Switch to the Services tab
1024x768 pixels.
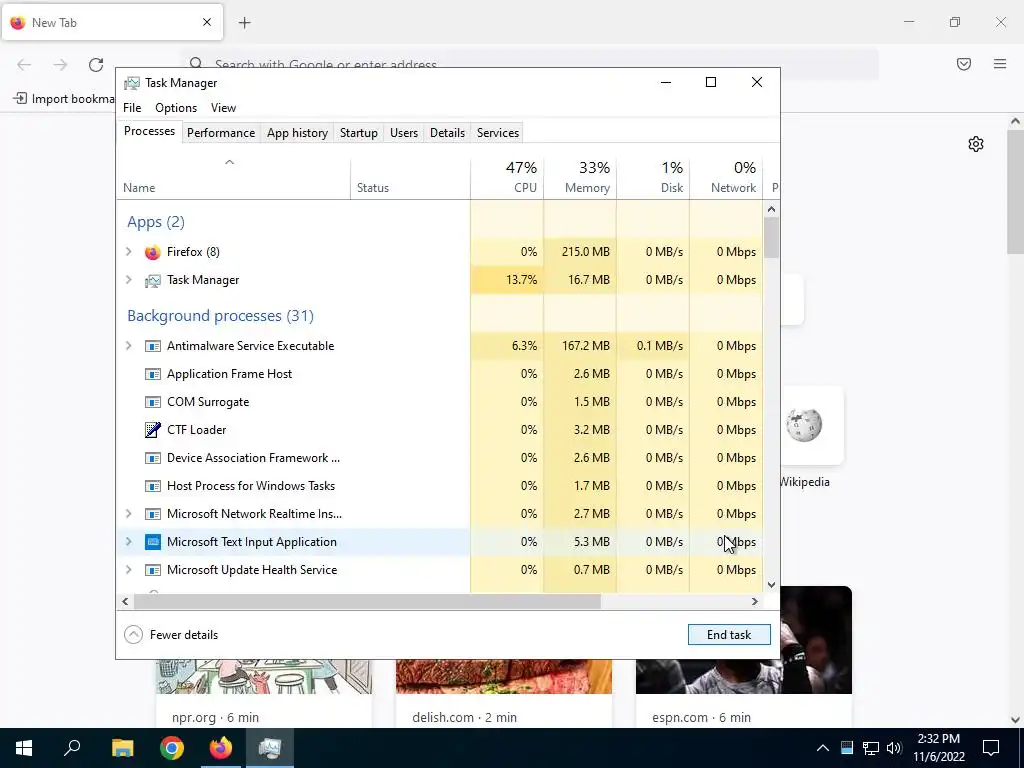pyautogui.click(x=498, y=133)
